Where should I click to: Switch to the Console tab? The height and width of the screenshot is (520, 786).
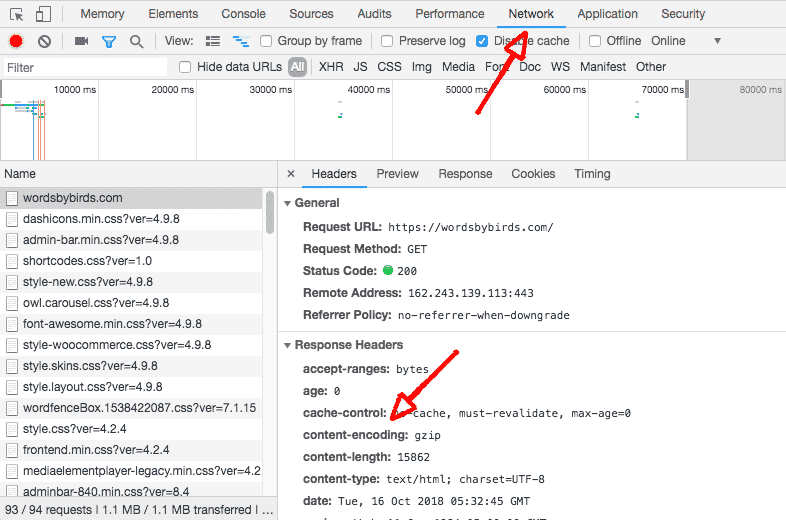[243, 14]
